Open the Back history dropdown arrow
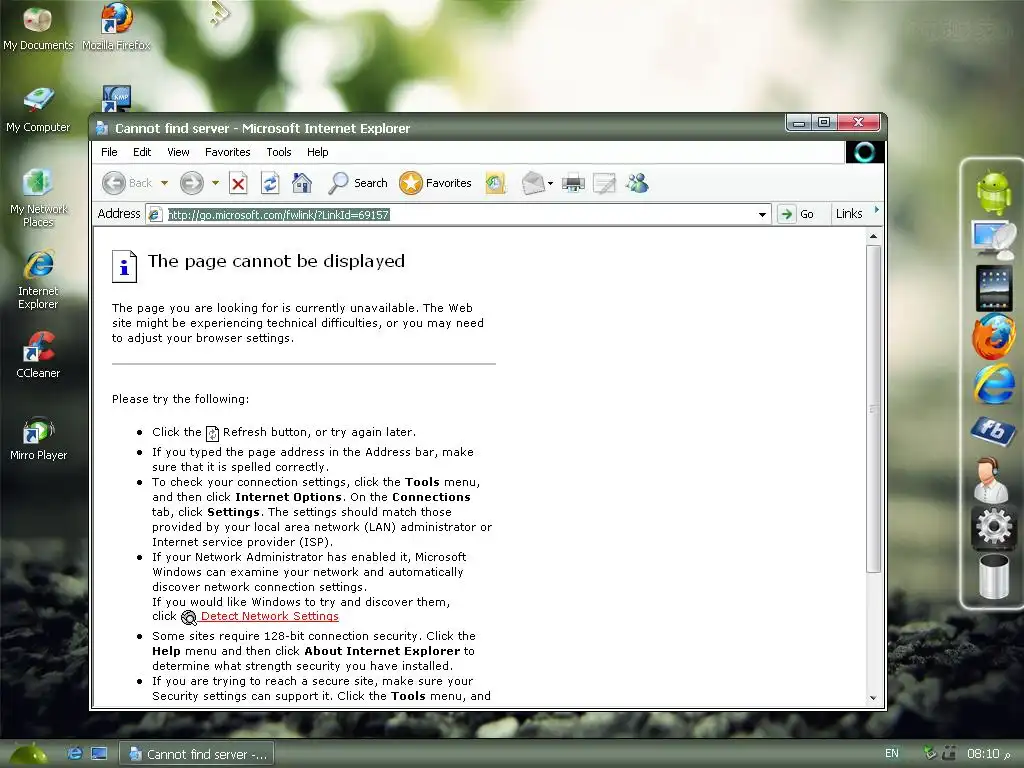The width and height of the screenshot is (1024, 768). (165, 184)
